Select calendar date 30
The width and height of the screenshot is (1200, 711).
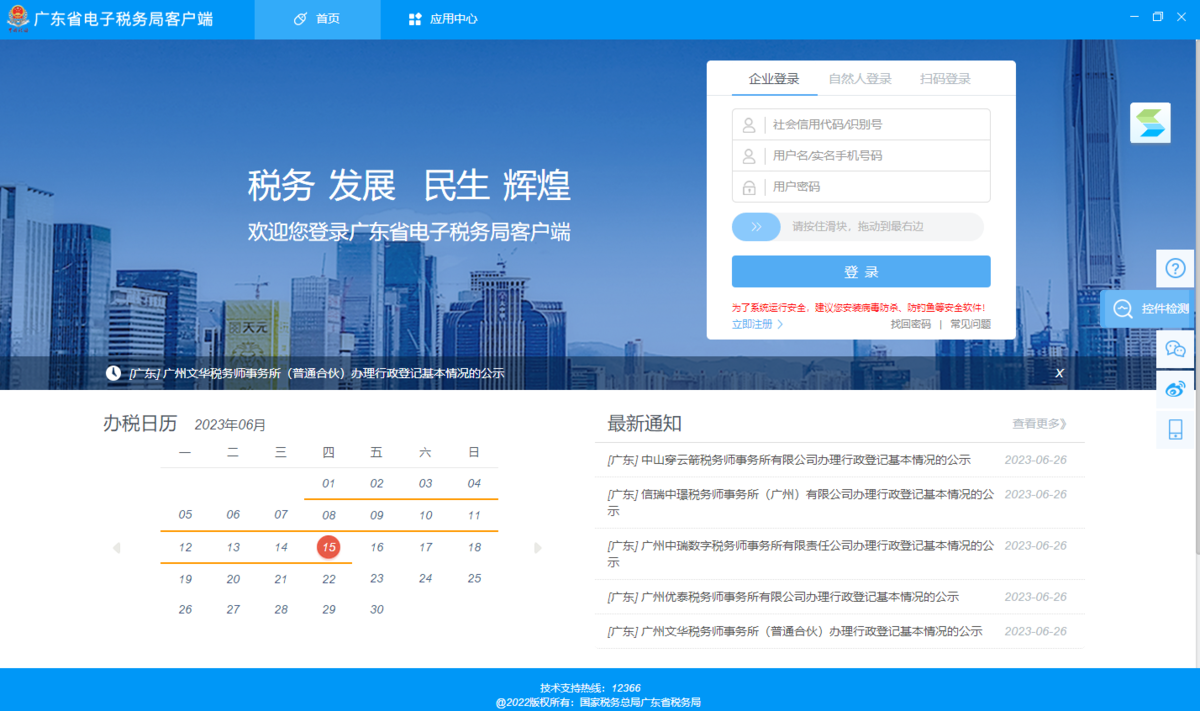tap(377, 610)
